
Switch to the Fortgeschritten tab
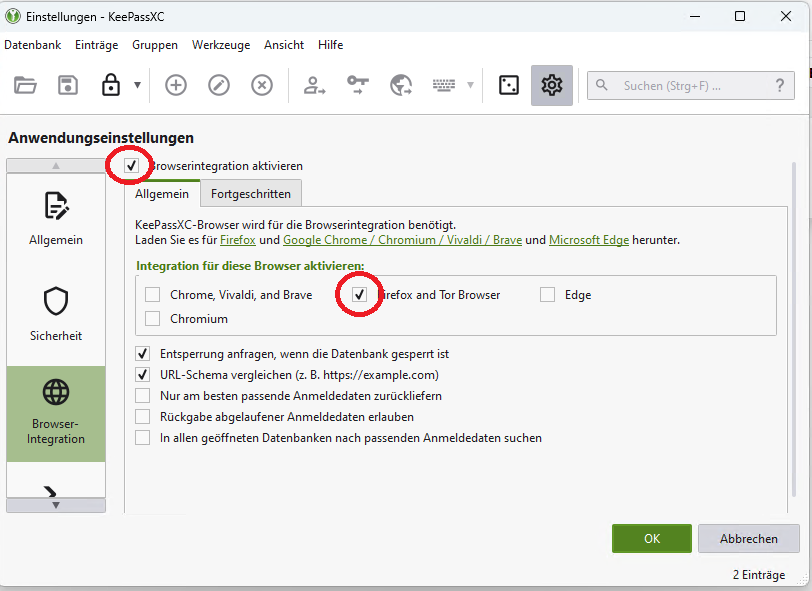tap(250, 193)
